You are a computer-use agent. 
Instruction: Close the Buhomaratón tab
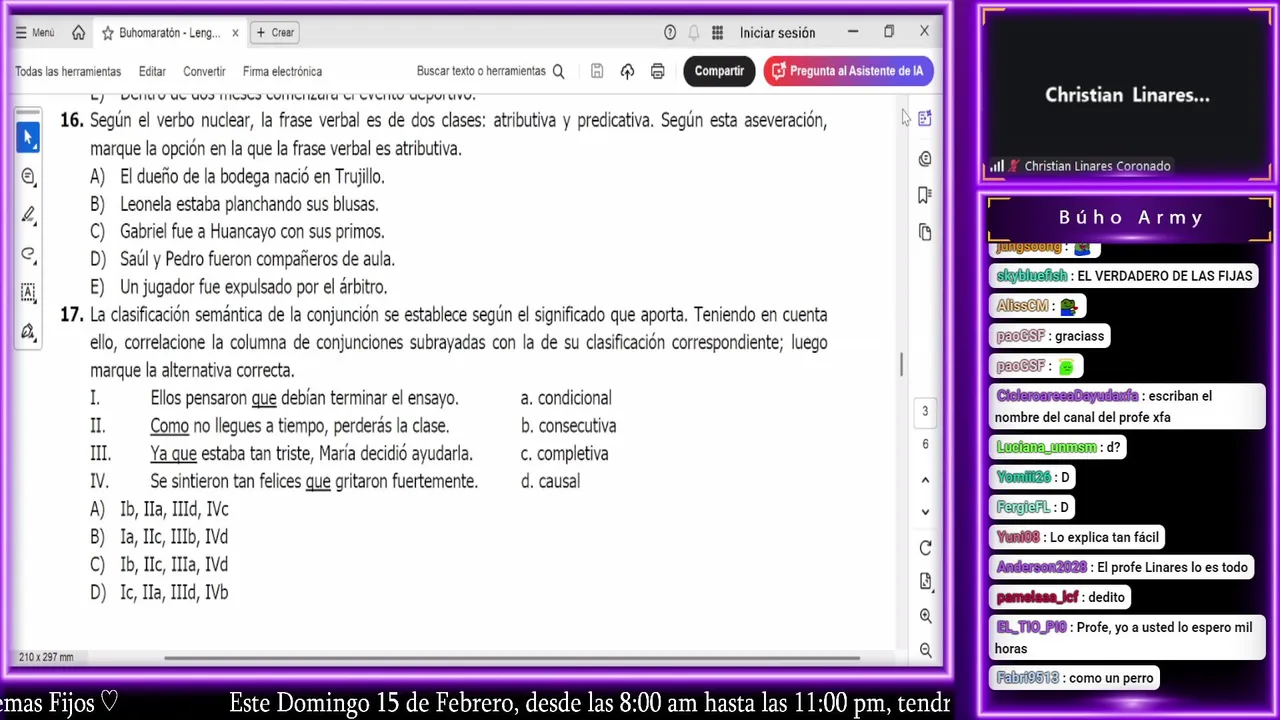pos(235,33)
